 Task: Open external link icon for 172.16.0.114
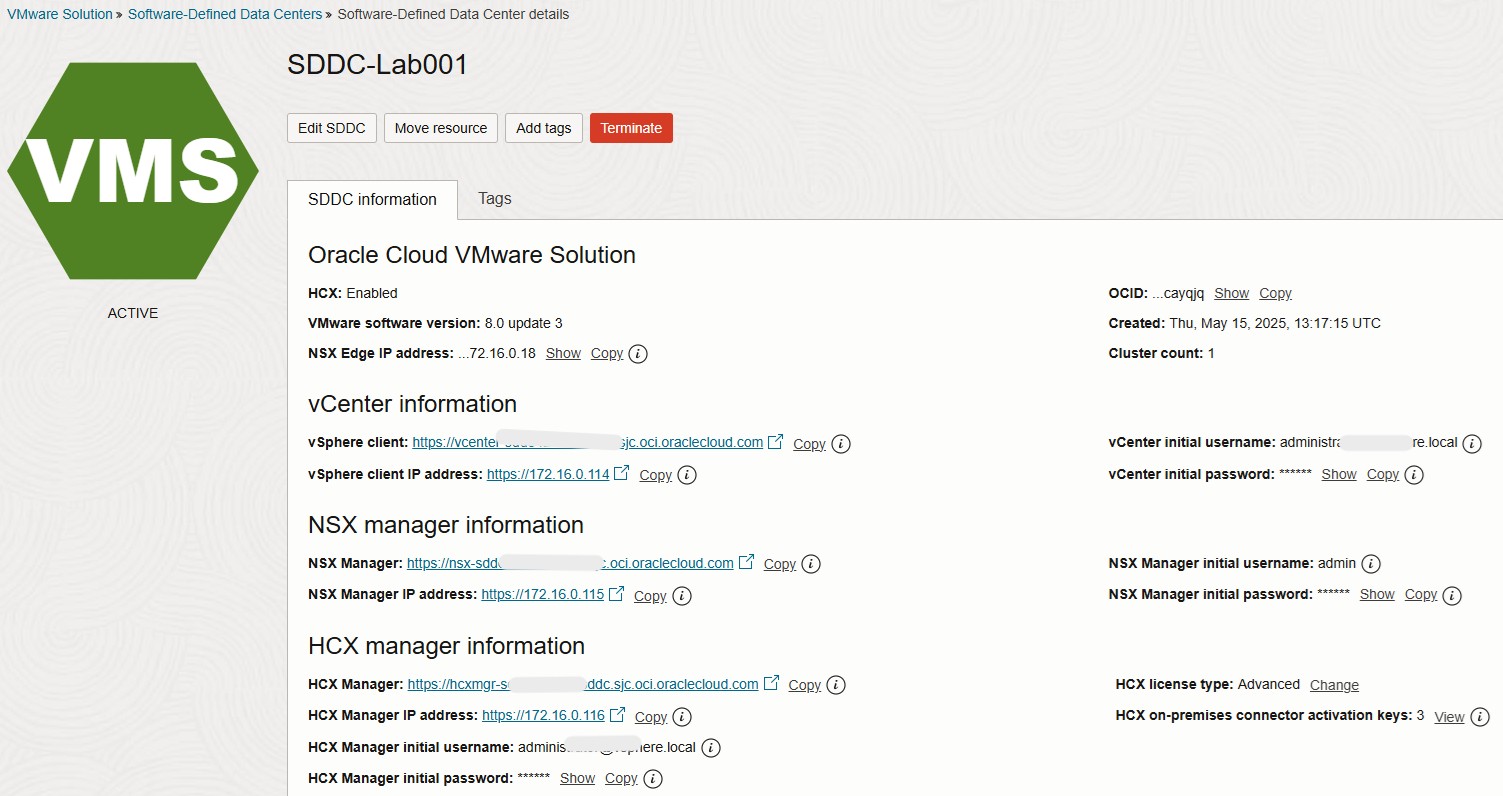tap(622, 472)
